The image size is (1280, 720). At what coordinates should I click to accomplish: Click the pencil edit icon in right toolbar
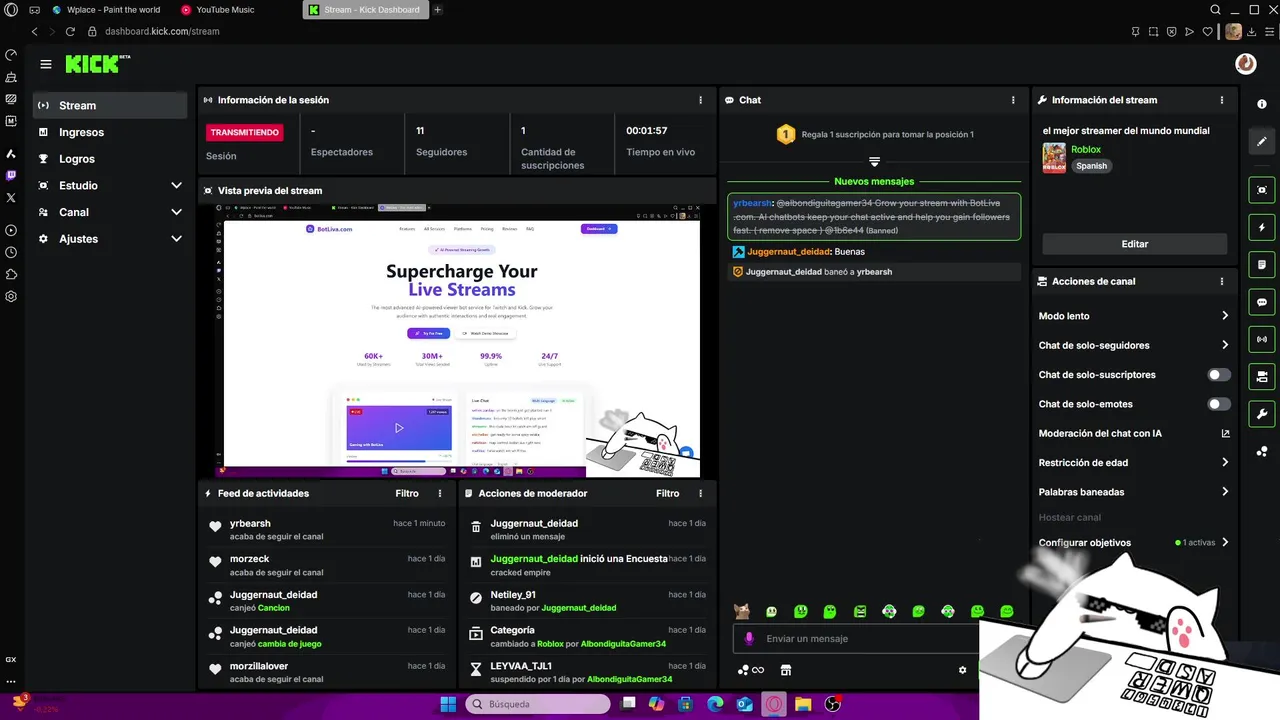point(1262,142)
